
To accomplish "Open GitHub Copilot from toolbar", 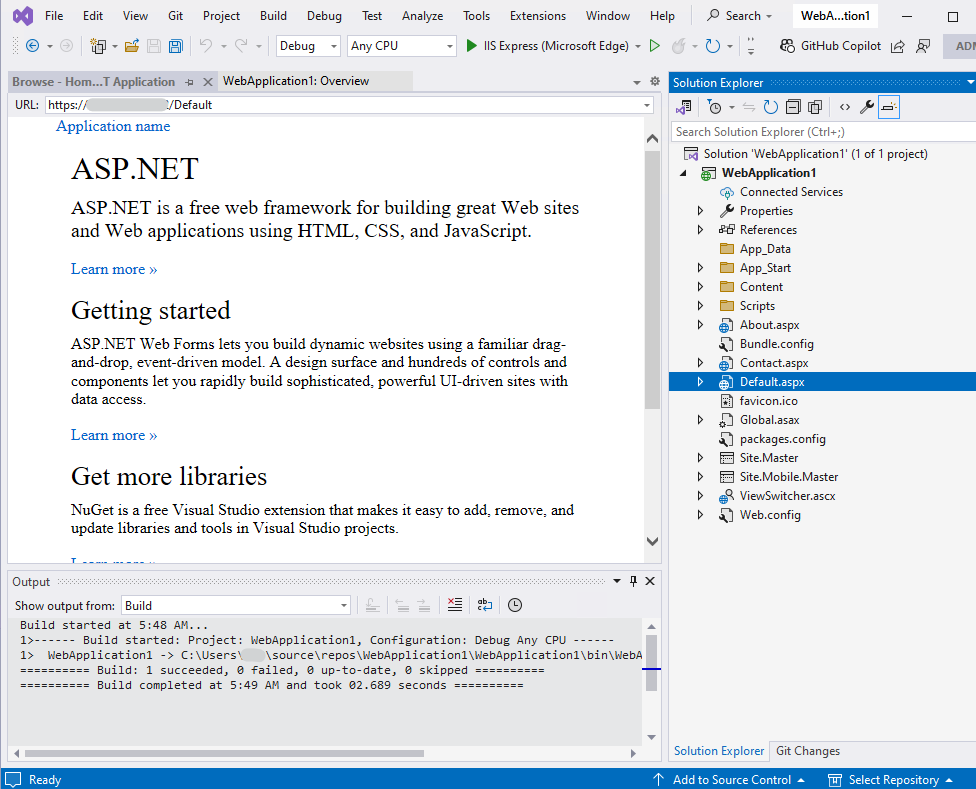I will pos(830,45).
